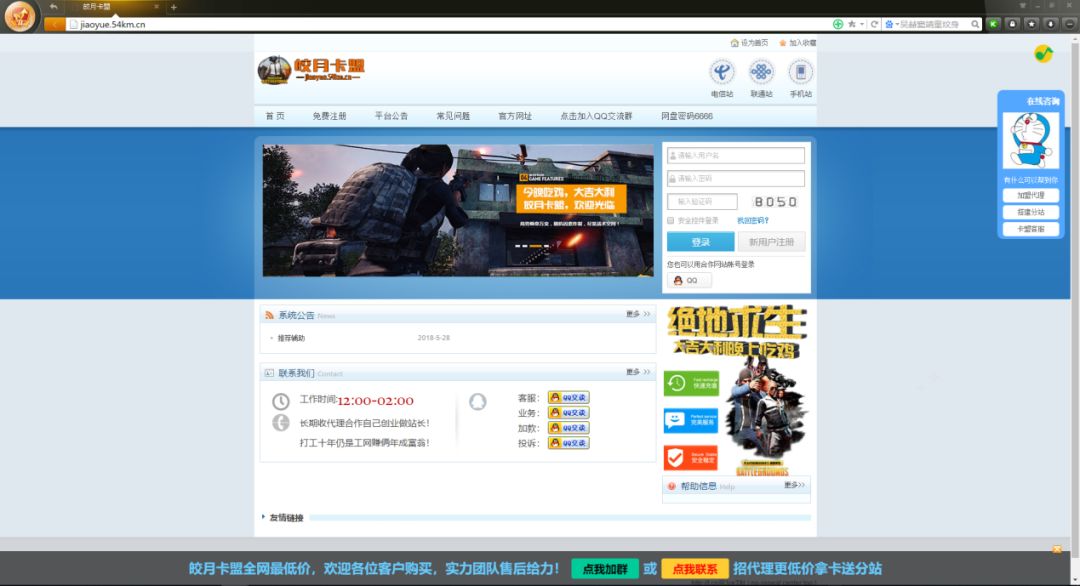Click the green music note floating icon
Image resolution: width=1080 pixels, height=586 pixels.
[x=1043, y=54]
